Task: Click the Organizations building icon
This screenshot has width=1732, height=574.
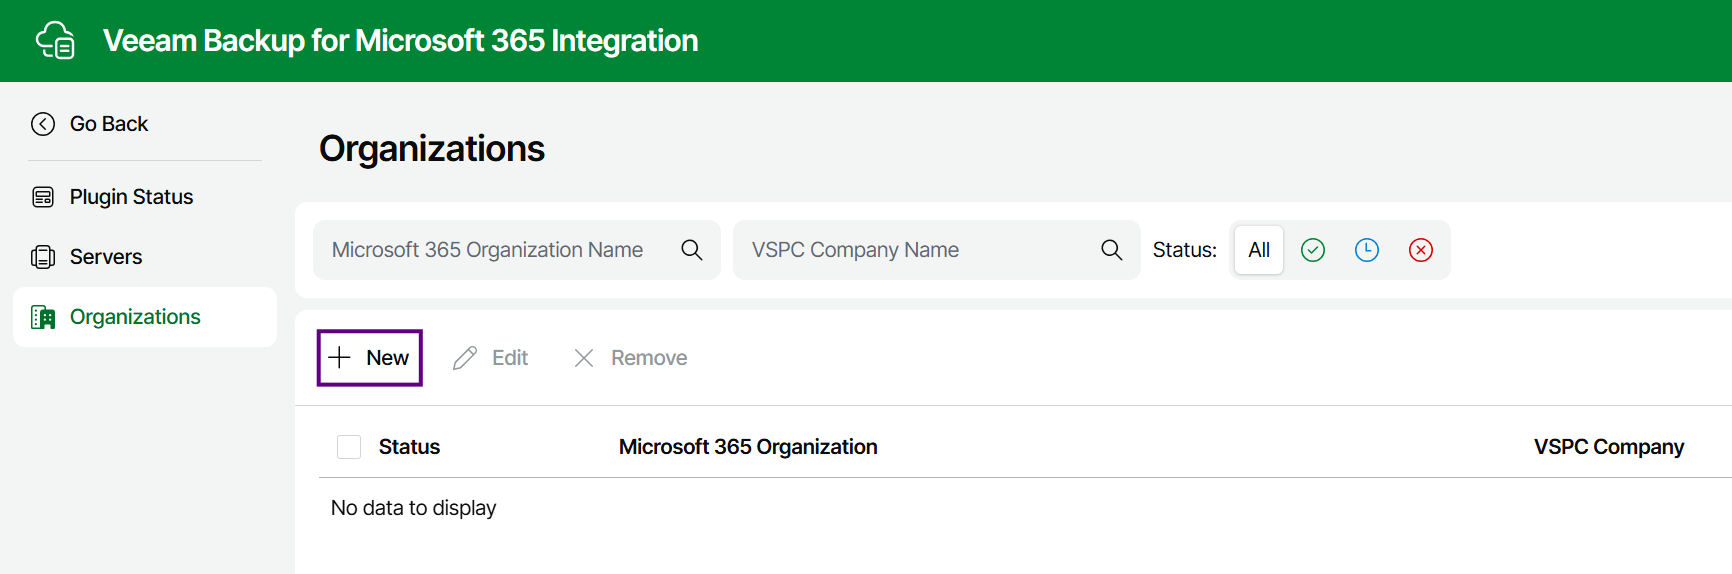Action: pos(43,317)
